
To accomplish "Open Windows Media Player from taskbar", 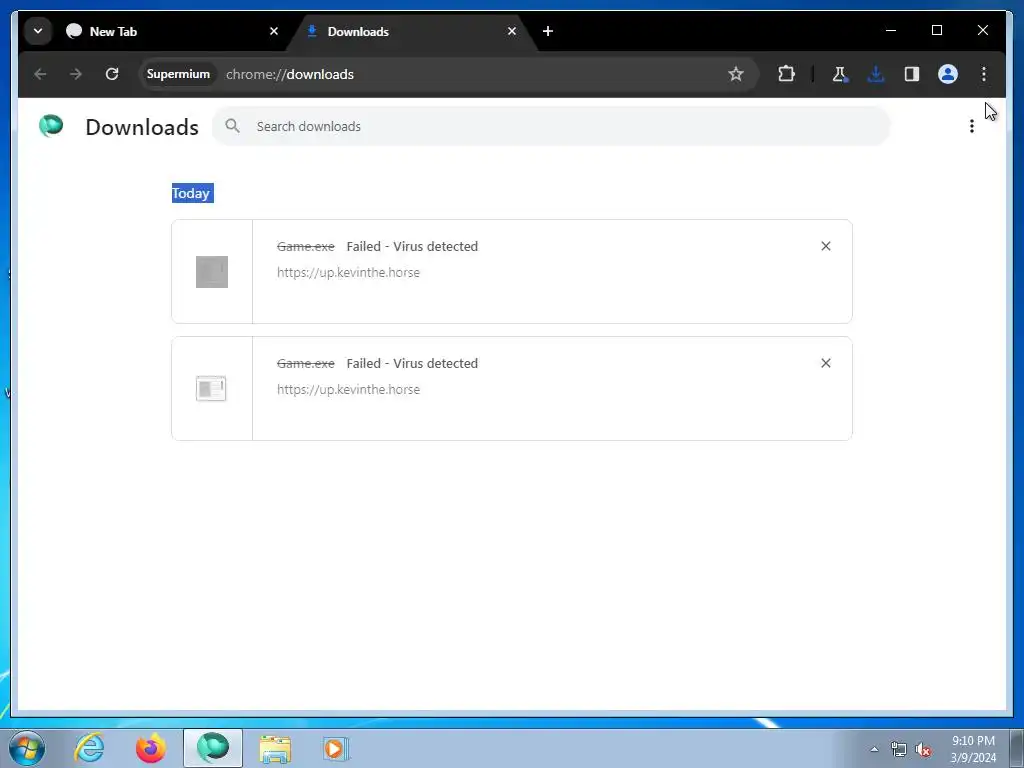I will click(336, 748).
